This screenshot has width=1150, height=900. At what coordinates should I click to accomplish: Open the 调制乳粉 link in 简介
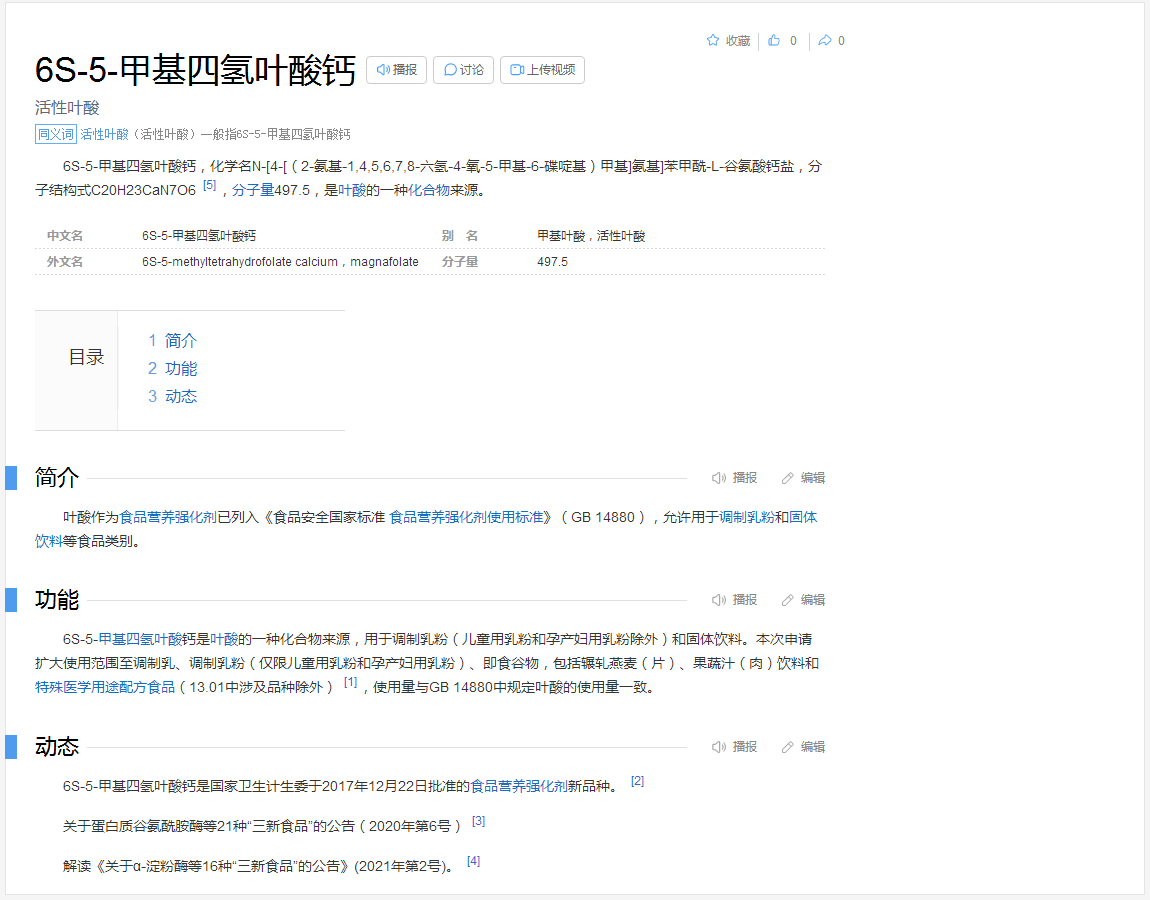(747, 518)
